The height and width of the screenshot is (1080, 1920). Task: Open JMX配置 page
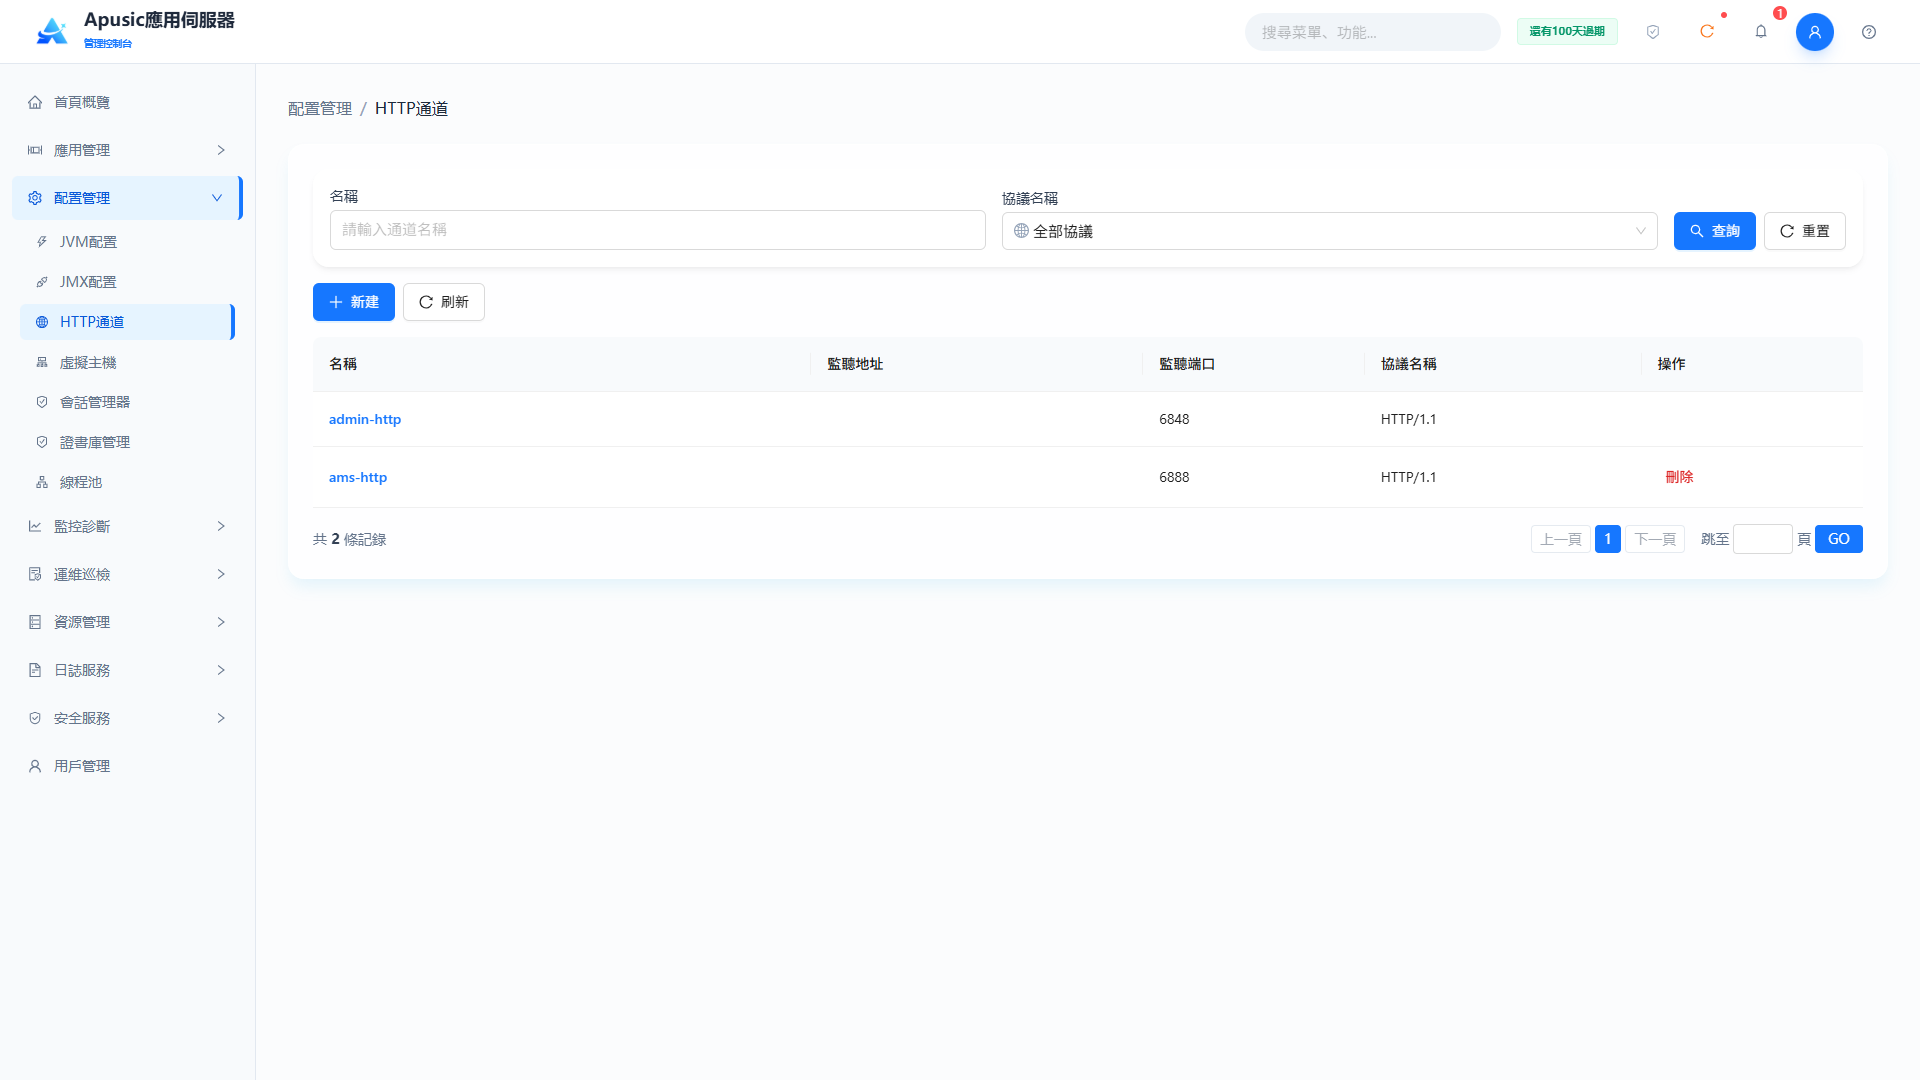127,282
